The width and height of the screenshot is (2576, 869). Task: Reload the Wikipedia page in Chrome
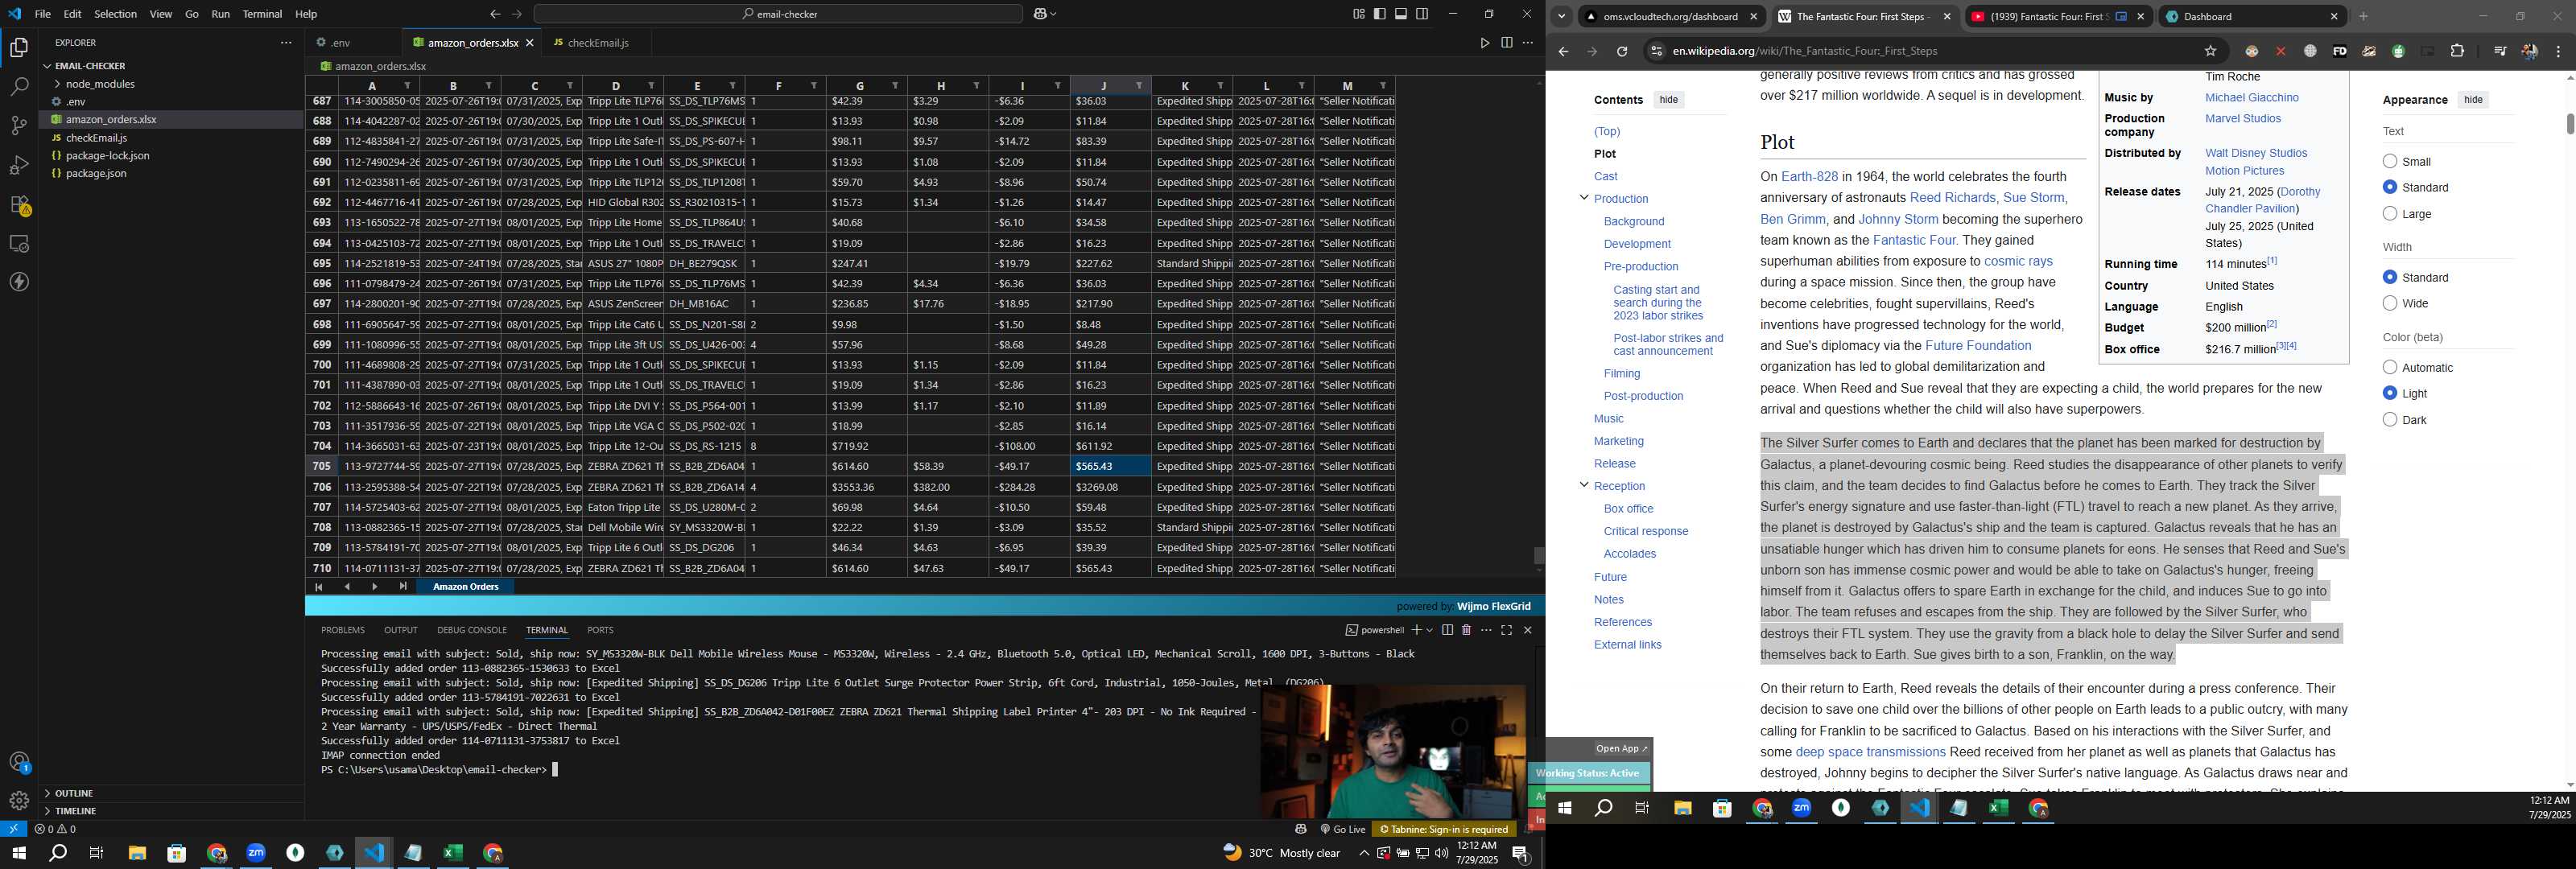tap(1622, 52)
